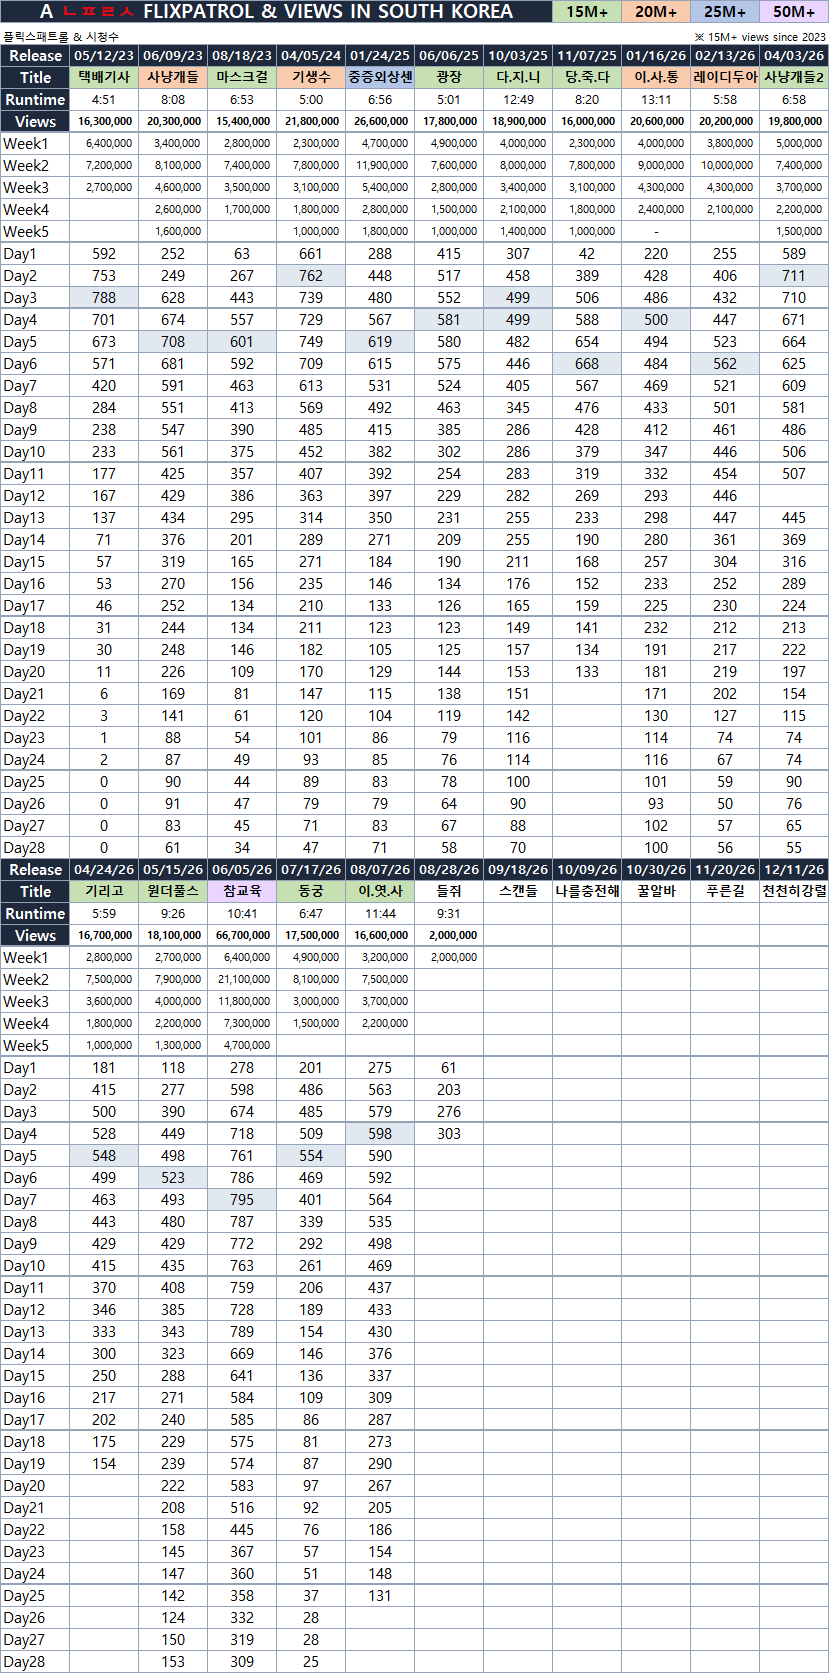Select the 광장 title cell
Viewport: 829px width, 1673px height.
tap(449, 77)
